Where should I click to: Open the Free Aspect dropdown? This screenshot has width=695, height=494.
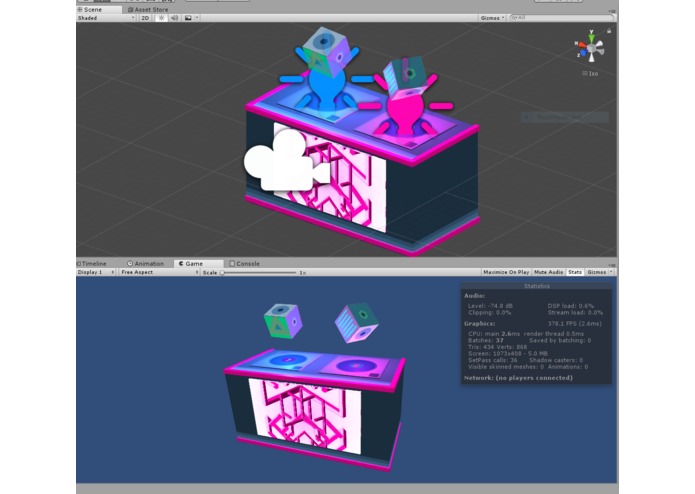tap(160, 272)
